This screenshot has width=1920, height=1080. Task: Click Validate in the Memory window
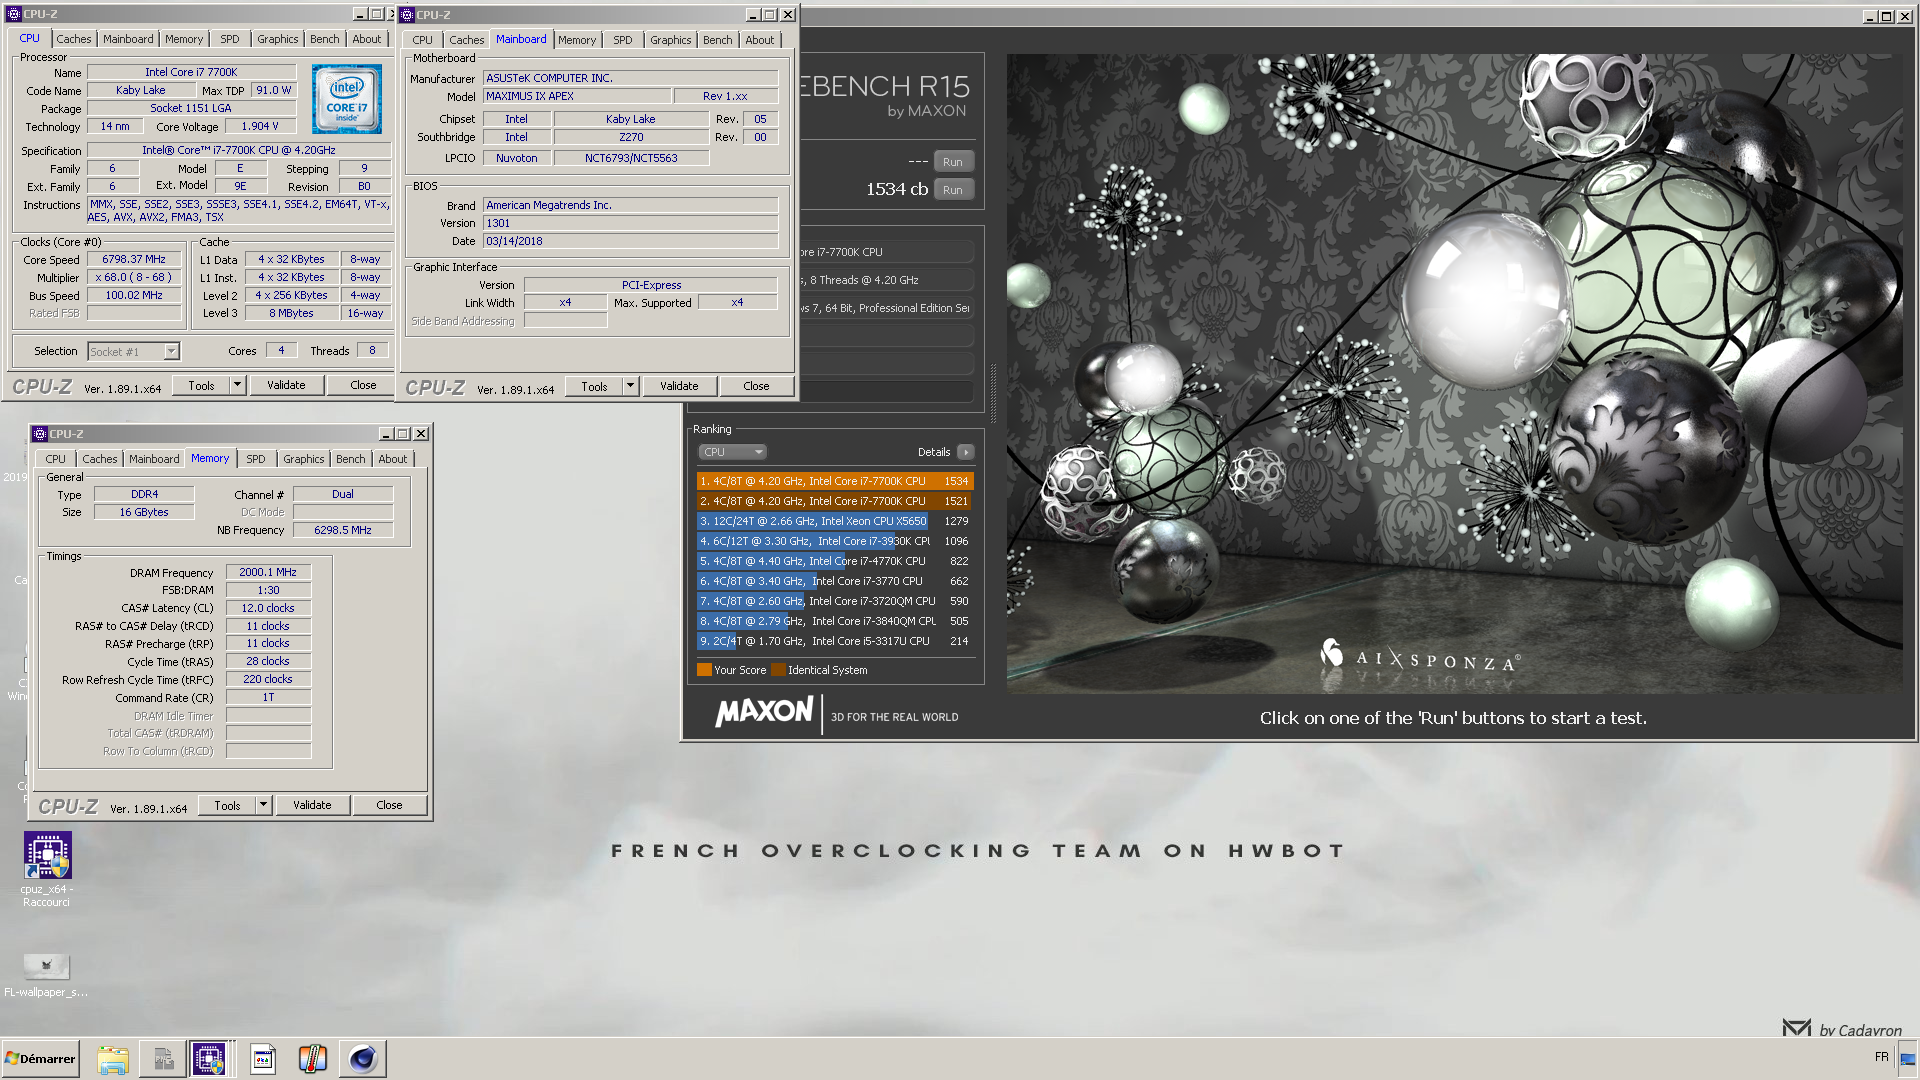312,805
